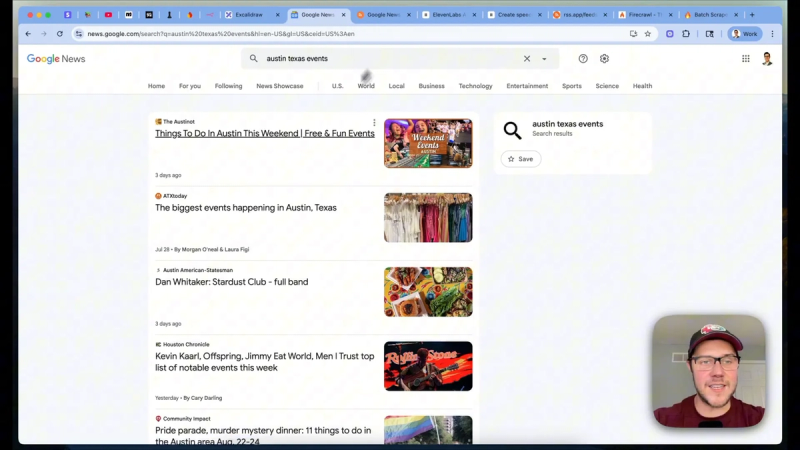Open the For you section
Image resolution: width=800 pixels, height=450 pixels.
click(190, 86)
